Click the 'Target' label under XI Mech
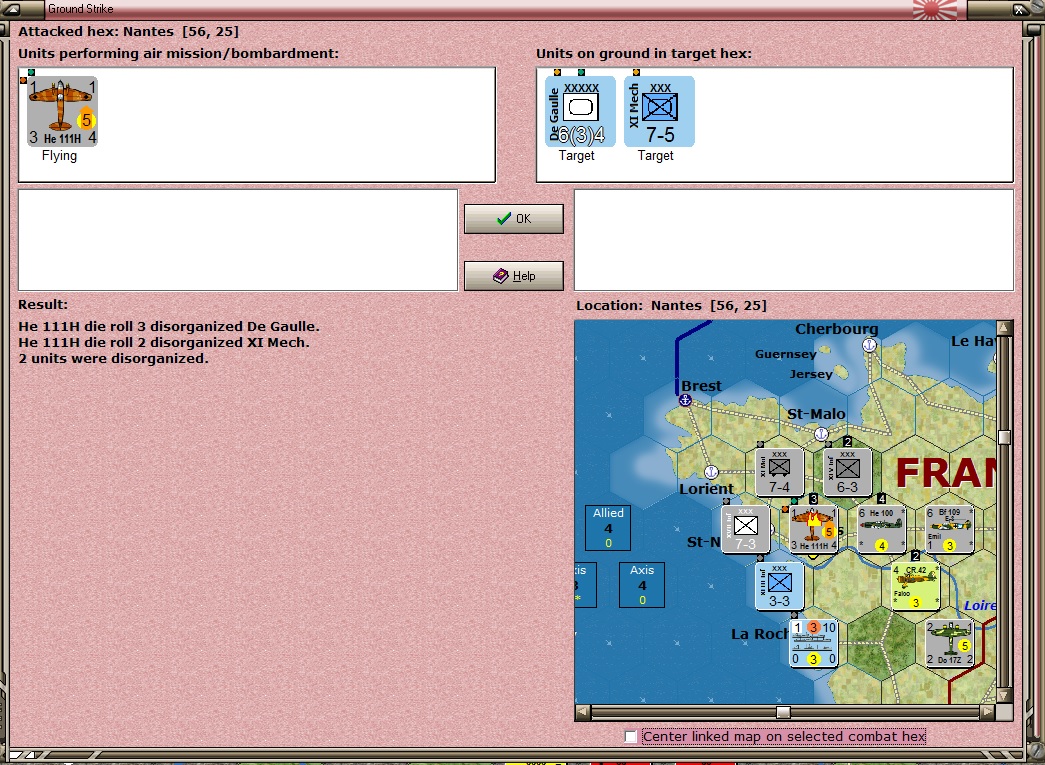This screenshot has width=1045, height=765. (x=655, y=156)
